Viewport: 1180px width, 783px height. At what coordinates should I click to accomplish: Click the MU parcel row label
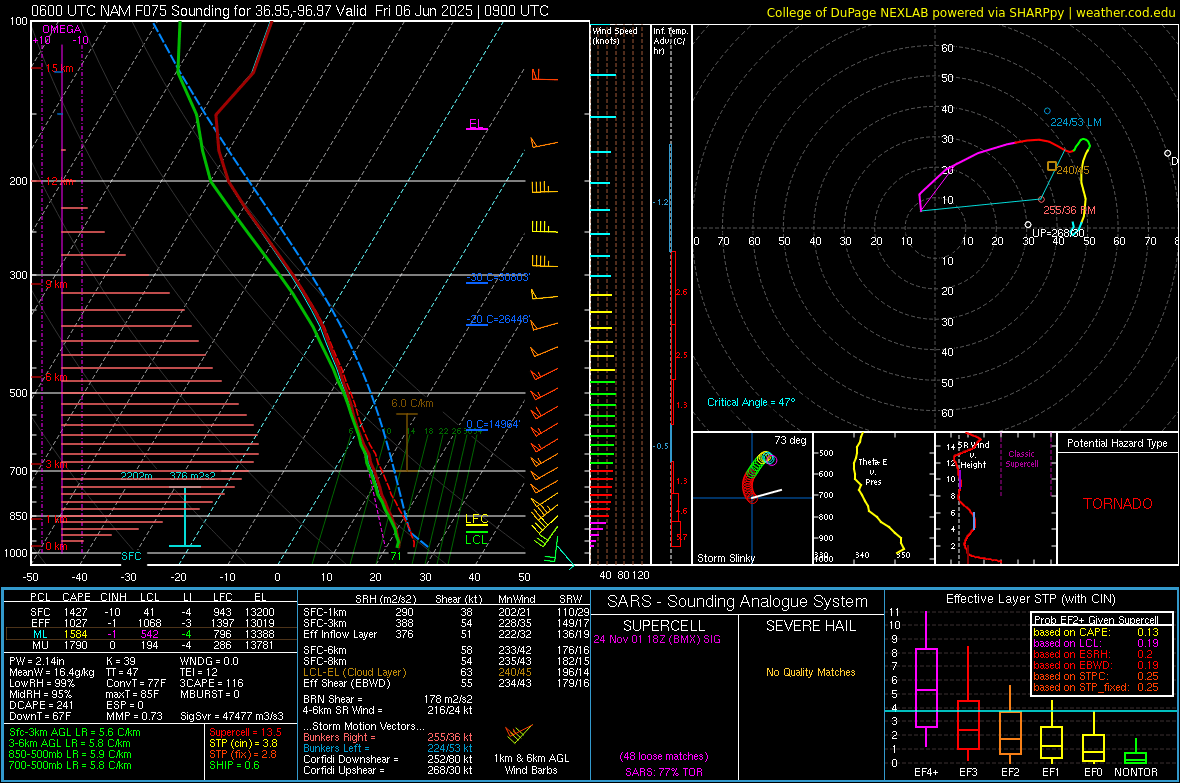40,645
